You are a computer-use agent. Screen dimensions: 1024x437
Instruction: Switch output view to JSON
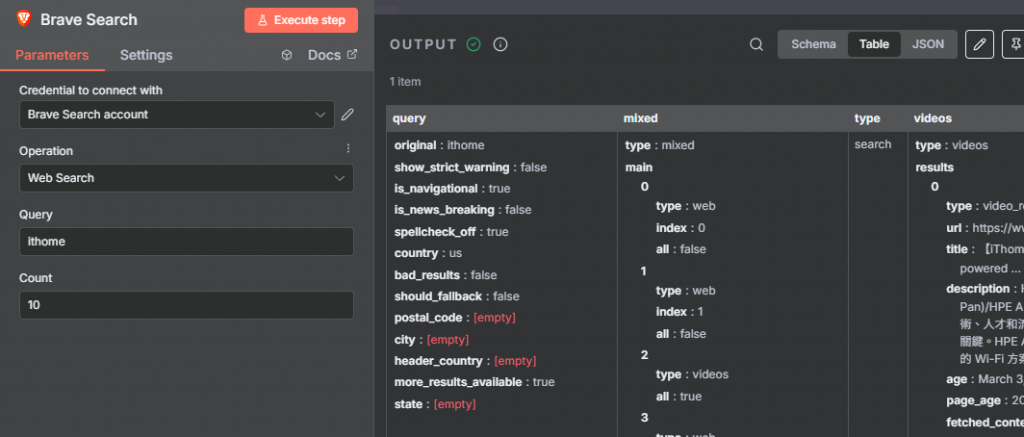[x=928, y=44]
